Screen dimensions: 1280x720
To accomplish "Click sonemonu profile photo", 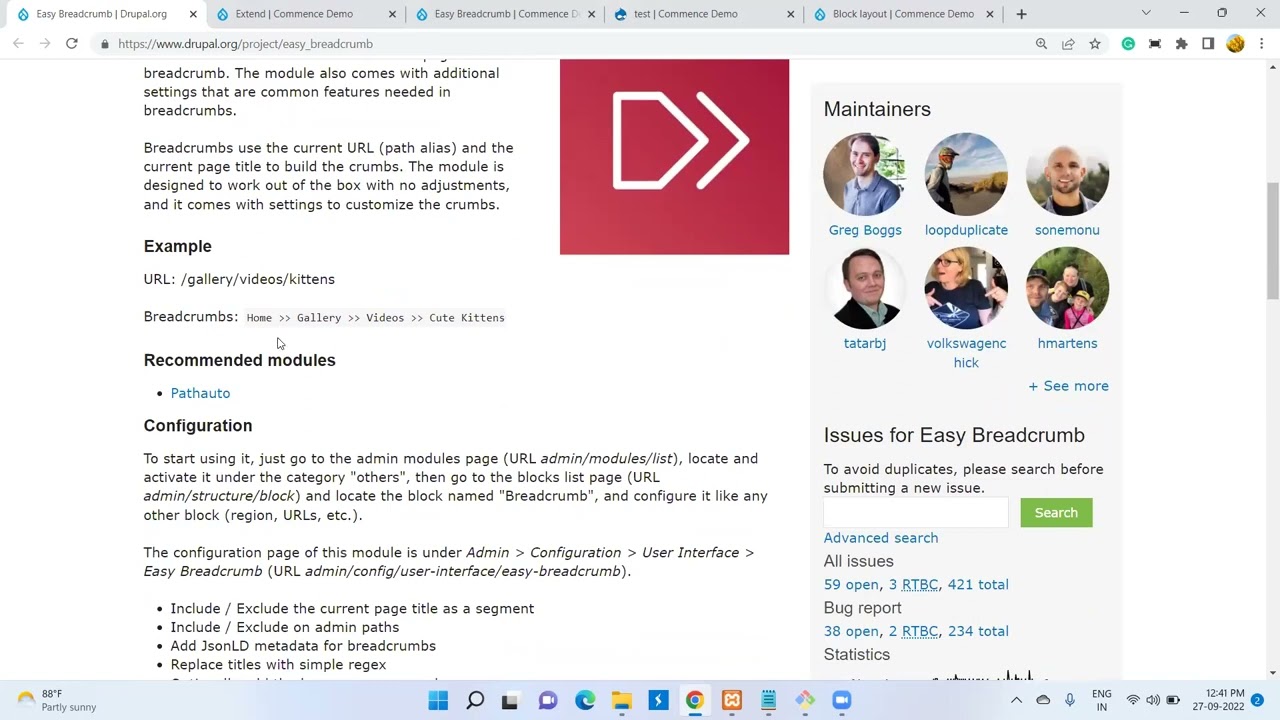I will 1067,174.
